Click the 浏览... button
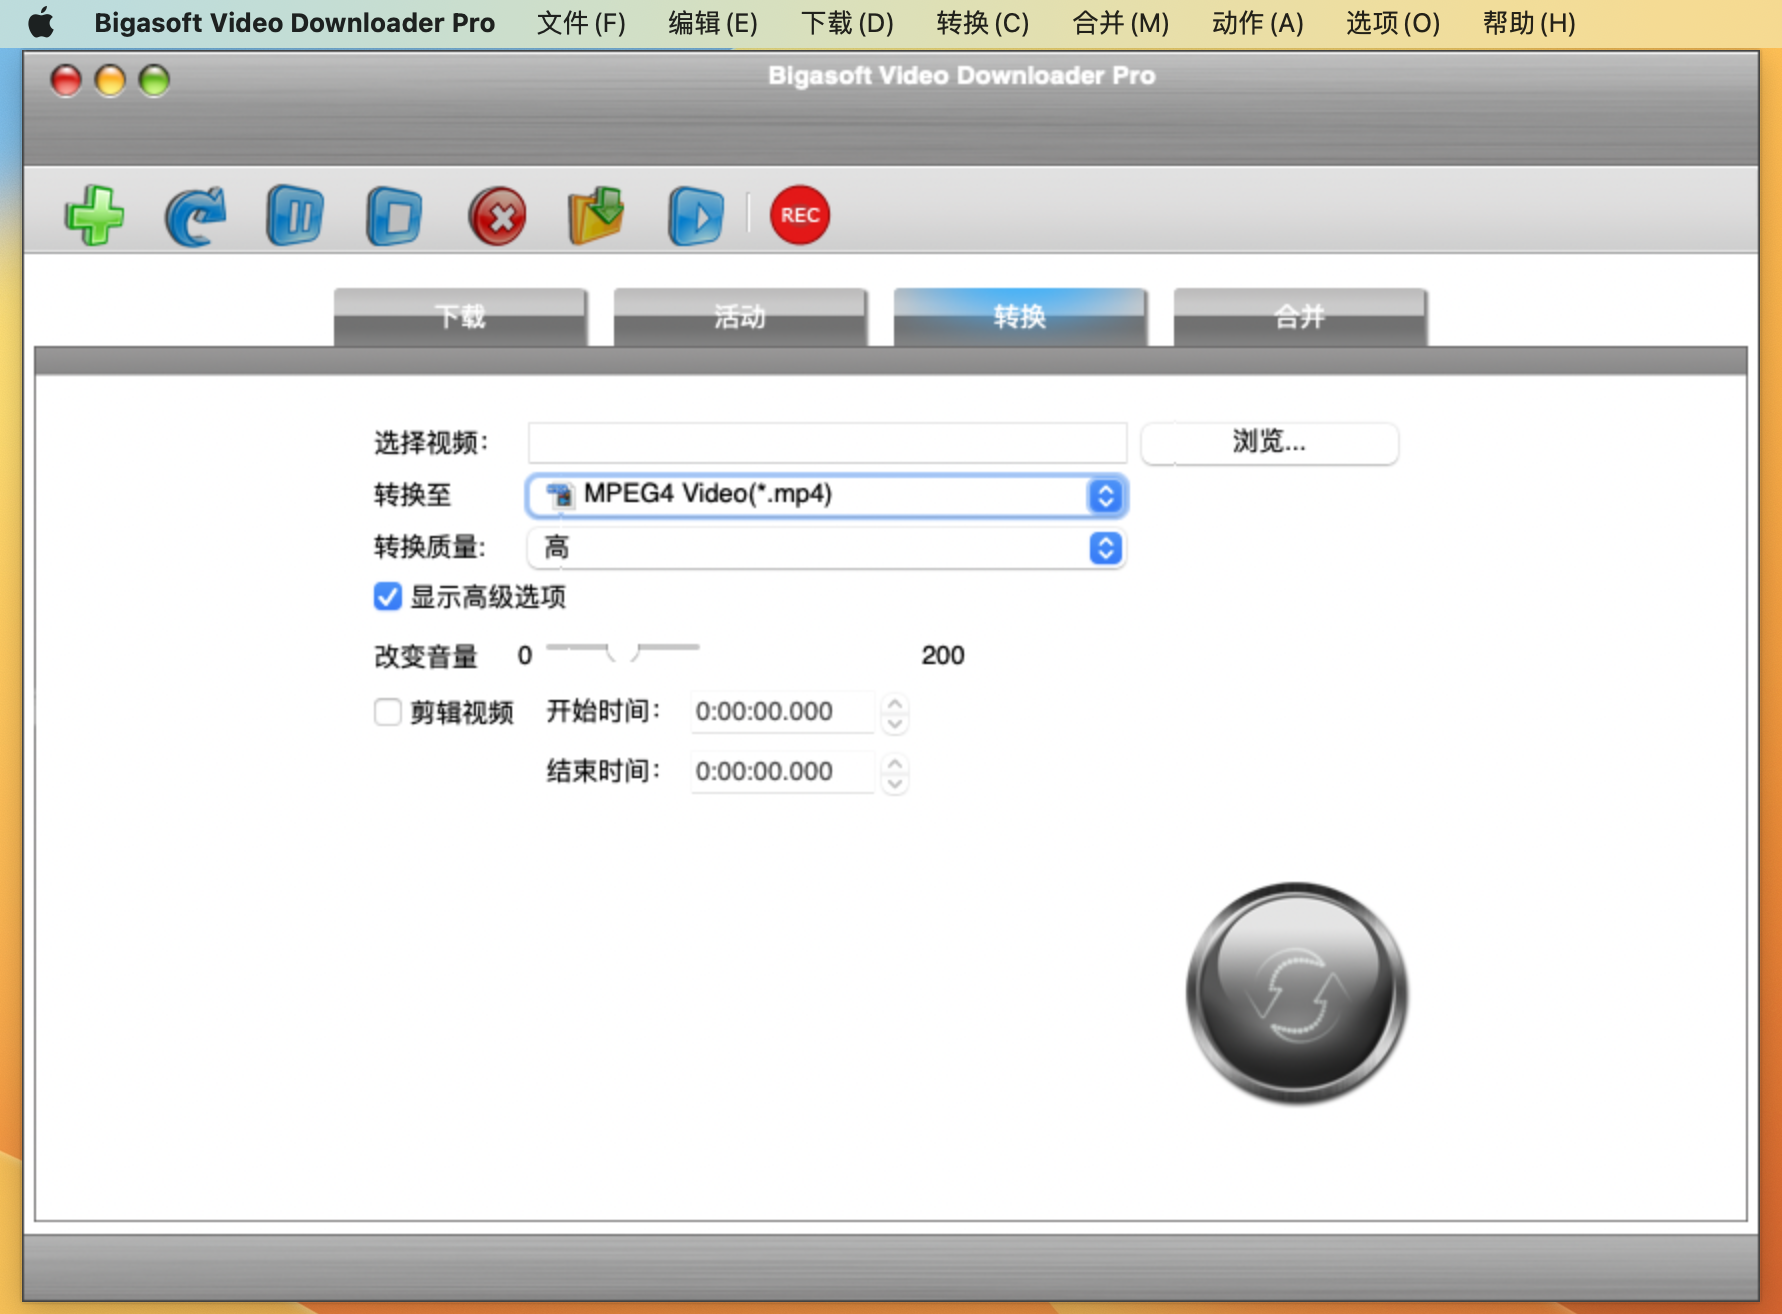Screen dimensions: 1782x1314 (x=1269, y=442)
